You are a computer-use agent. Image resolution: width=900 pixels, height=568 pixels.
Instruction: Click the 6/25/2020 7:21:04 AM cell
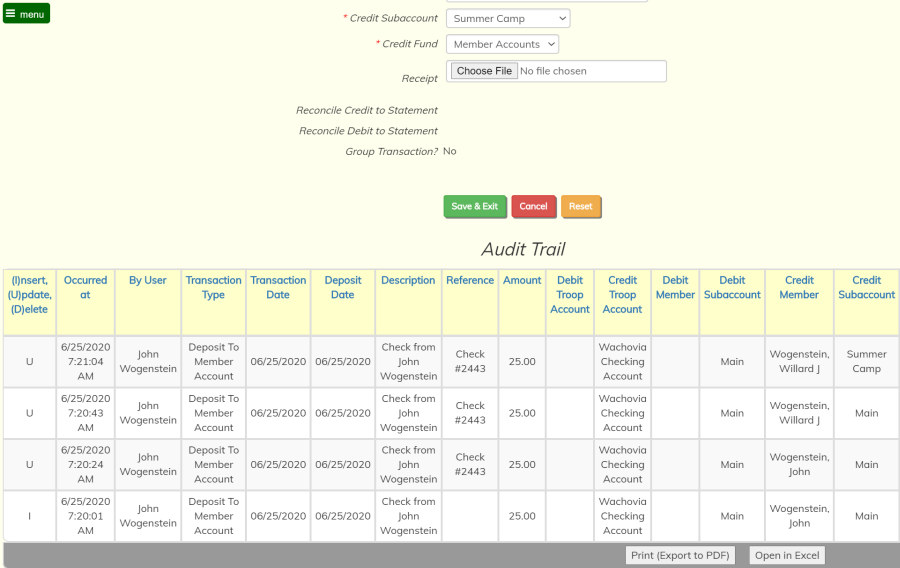click(86, 361)
